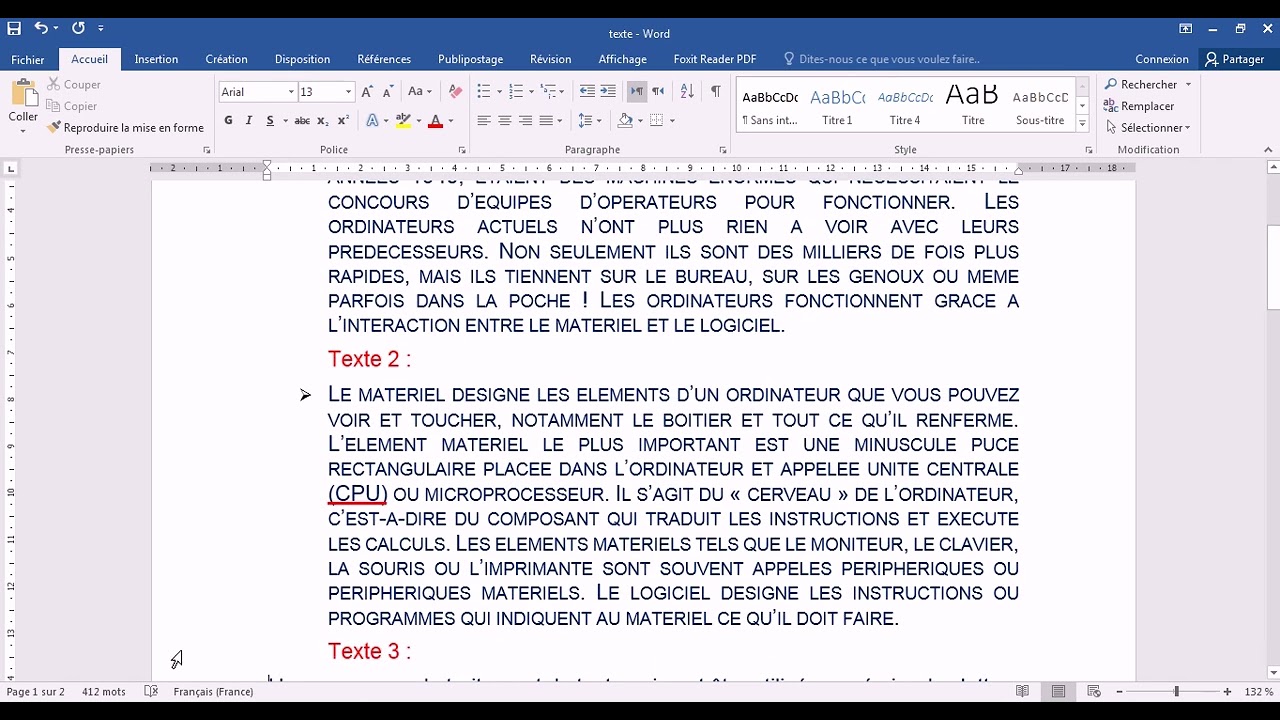Redo the last action in the title bar
Screen dimensions: 1280x720
pos(78,28)
